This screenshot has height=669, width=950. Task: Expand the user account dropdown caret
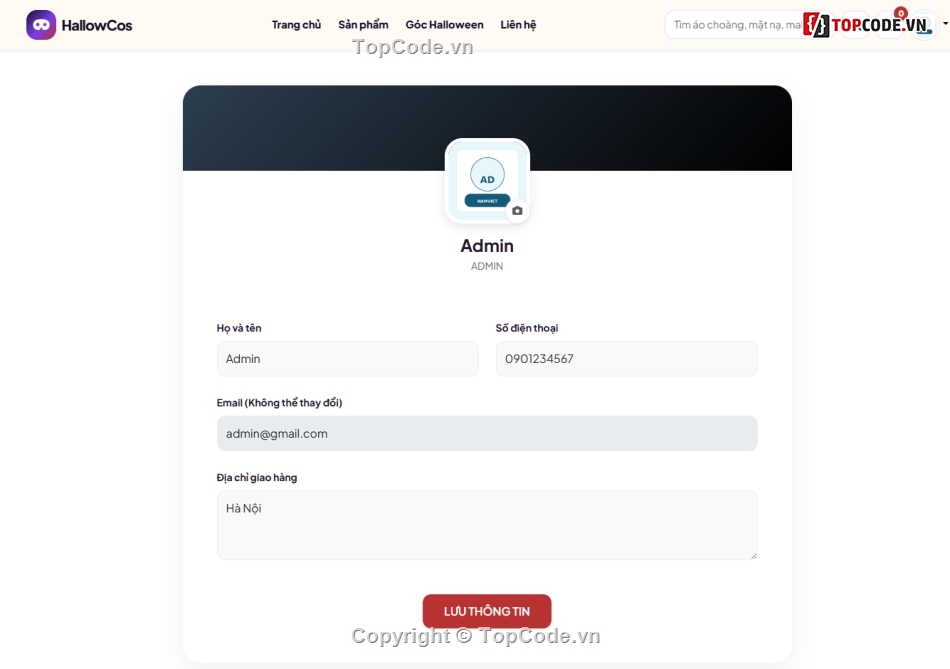(945, 24)
